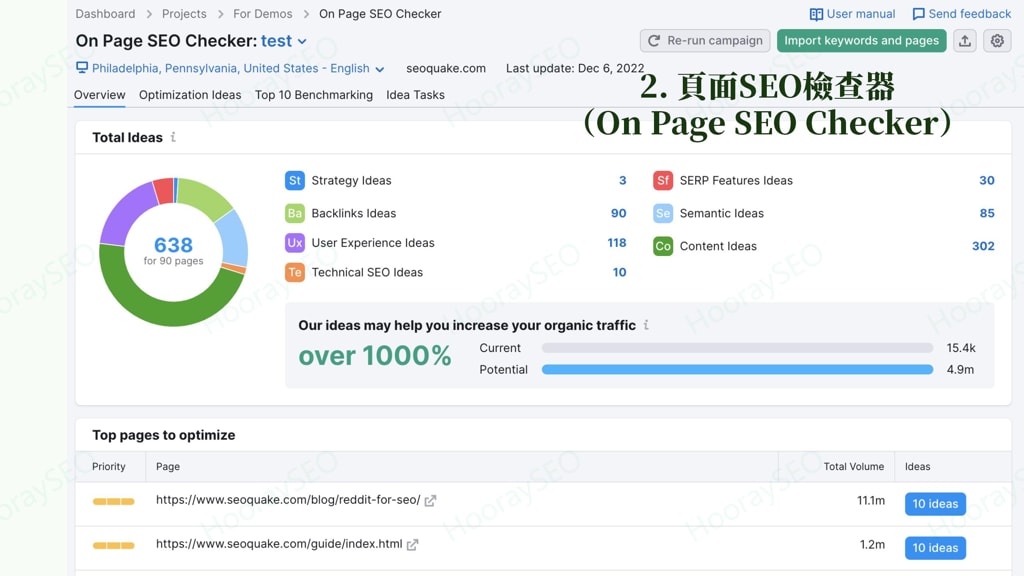Viewport: 1024px width, 576px height.
Task: Switch to the Optimization Ideas tab
Action: [x=190, y=95]
